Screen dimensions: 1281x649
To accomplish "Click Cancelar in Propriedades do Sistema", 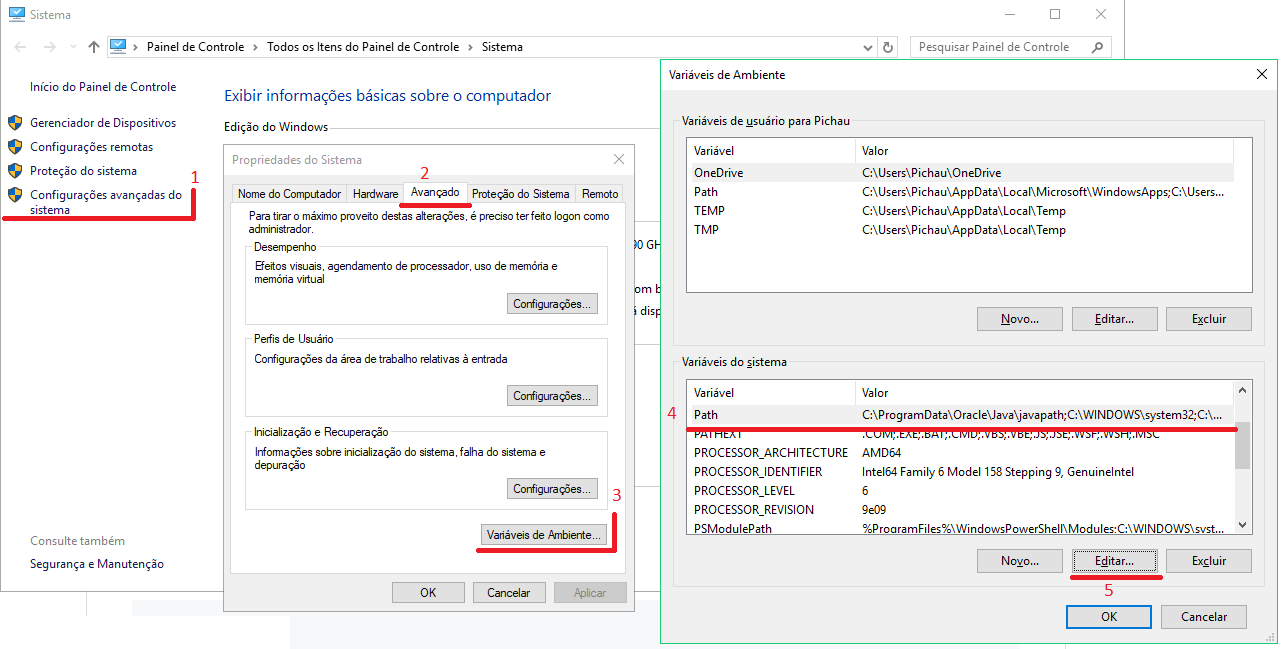I will [x=509, y=592].
